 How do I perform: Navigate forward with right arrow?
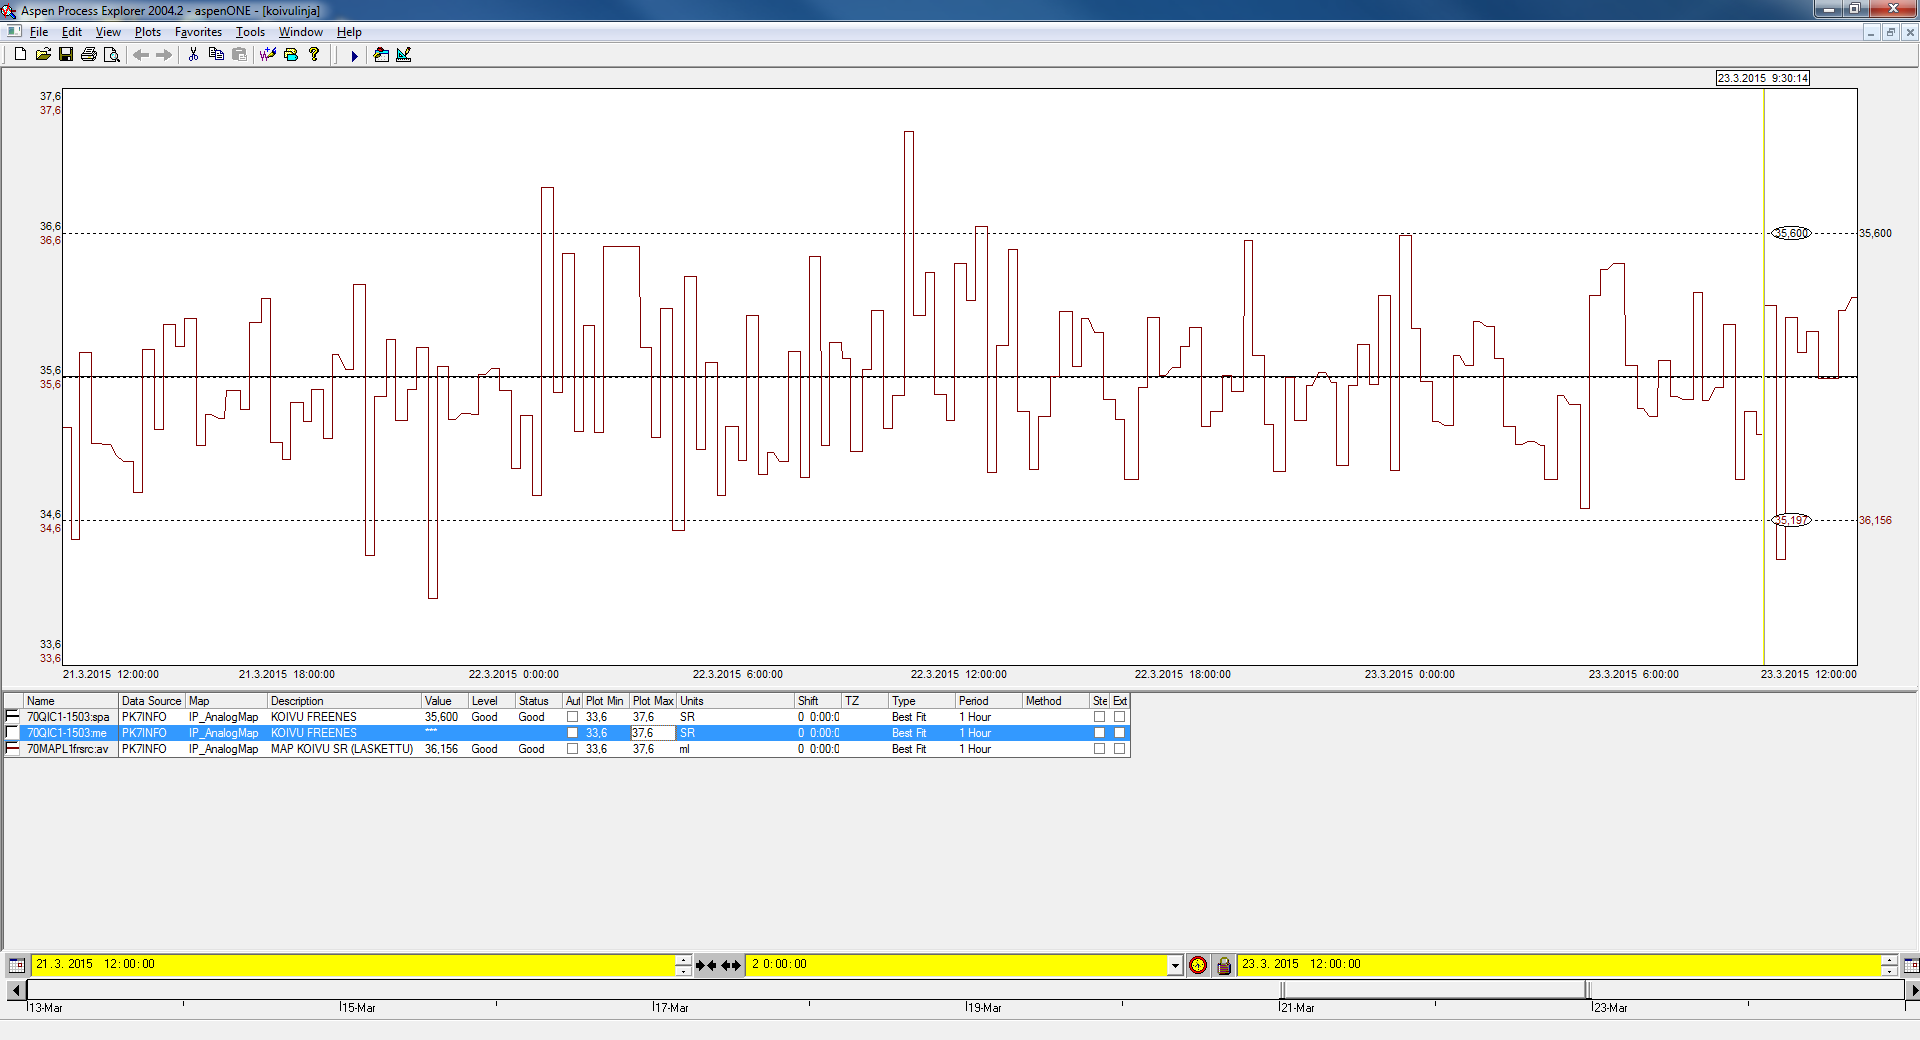[164, 55]
